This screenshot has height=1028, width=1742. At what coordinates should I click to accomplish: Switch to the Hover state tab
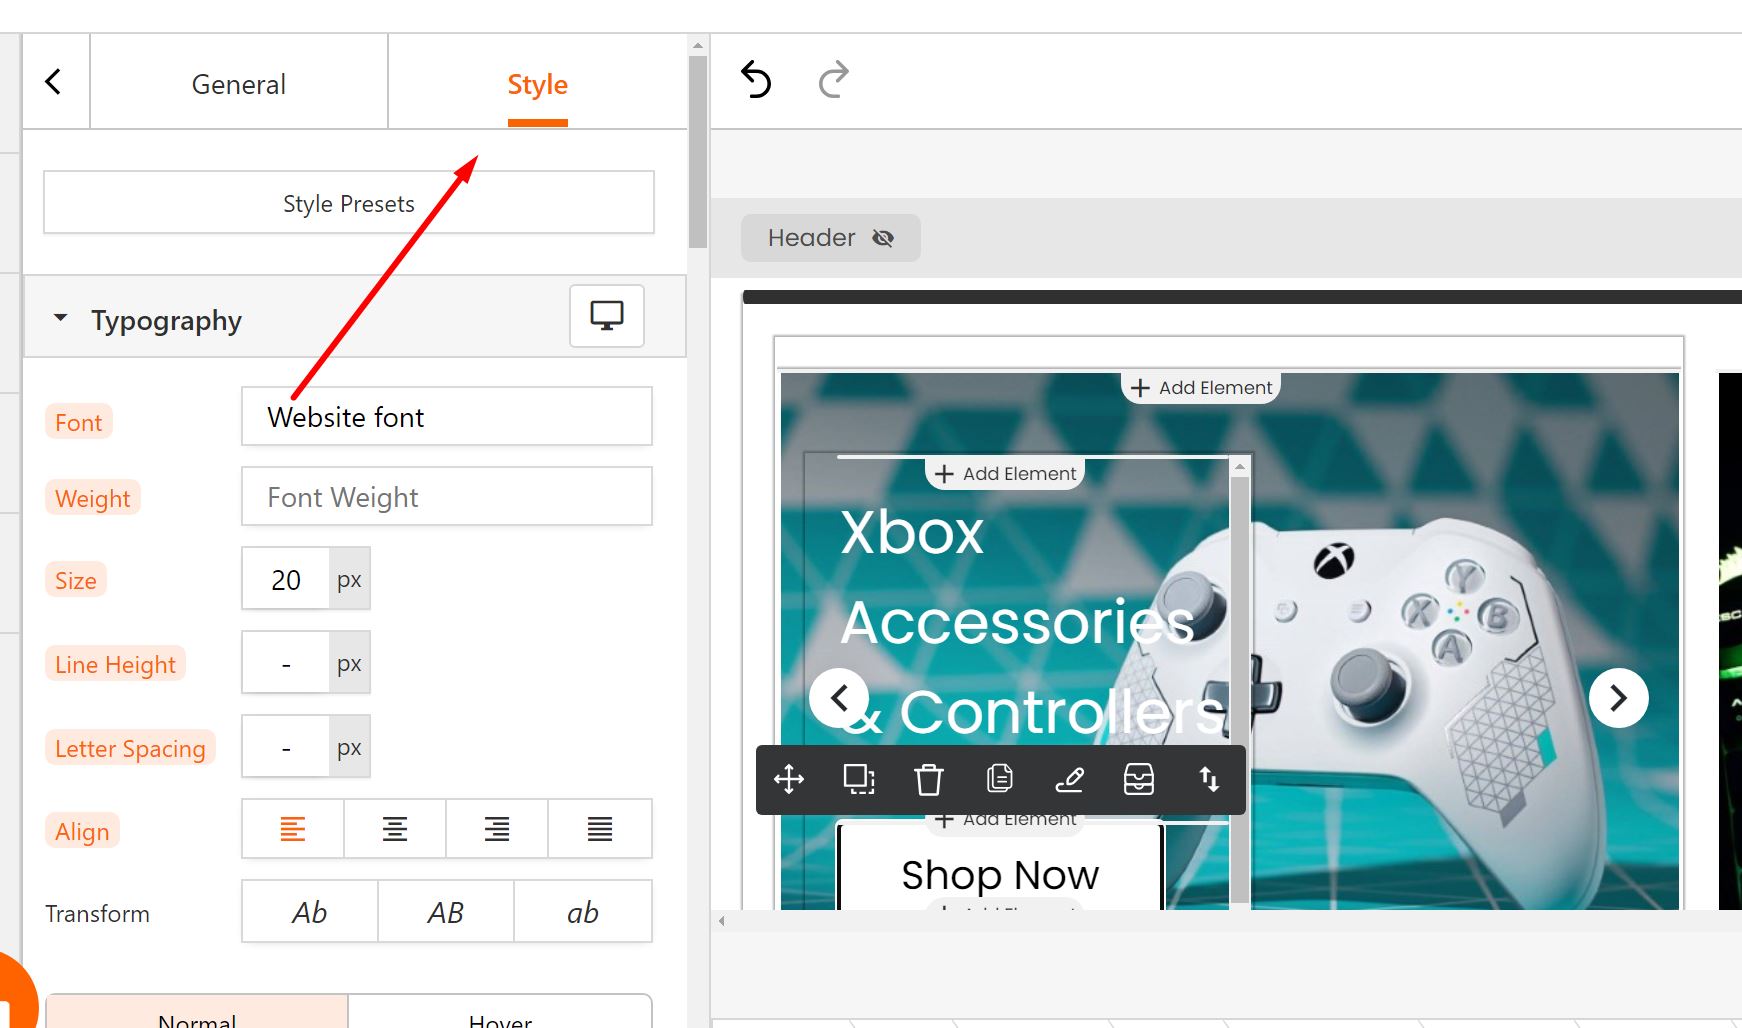pyautogui.click(x=500, y=1012)
